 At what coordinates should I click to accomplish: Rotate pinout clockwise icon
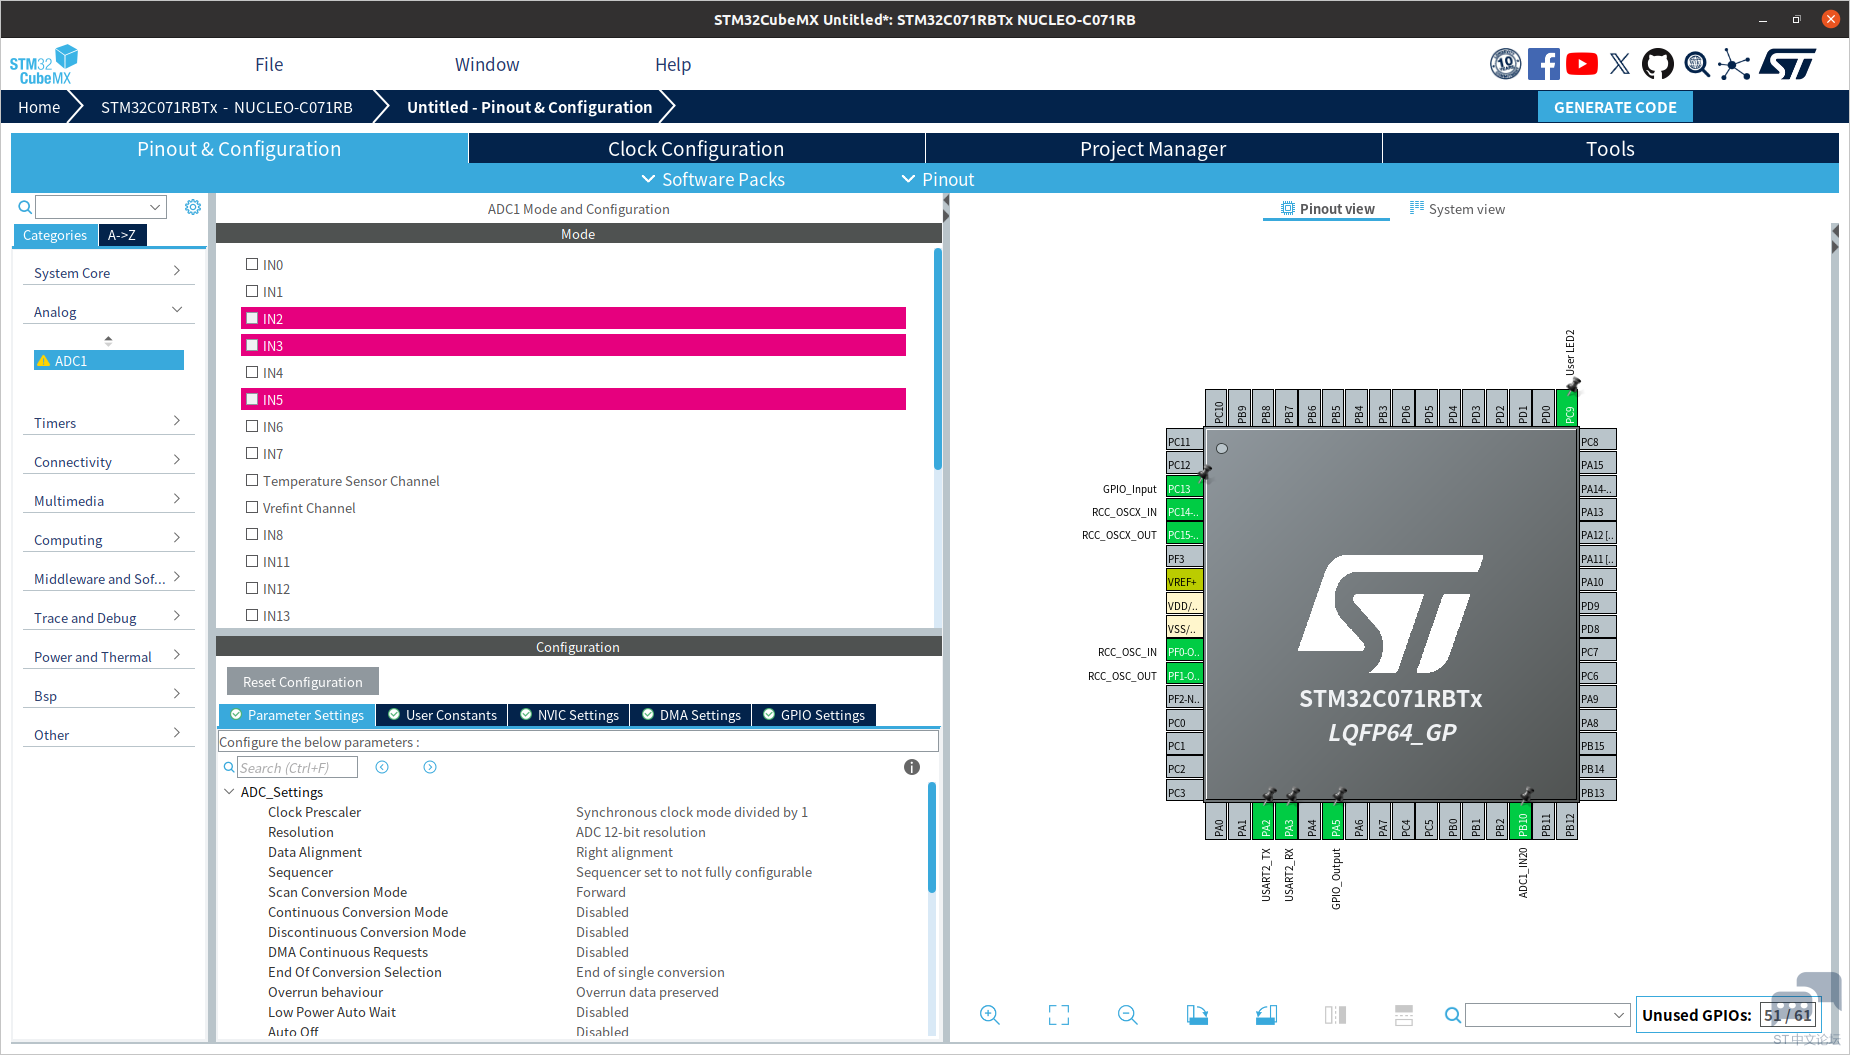pyautogui.click(x=1197, y=1015)
